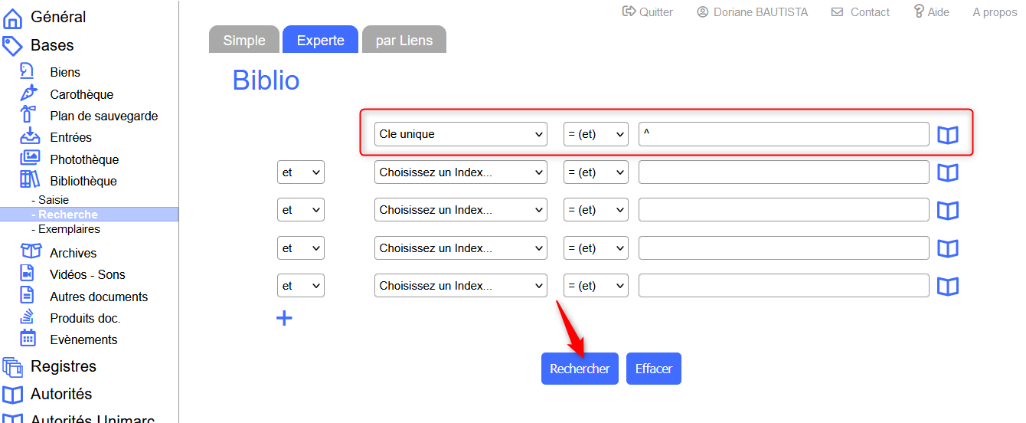The image size is (1026, 423).
Task: Click the Quitter exit icon
Action: tap(629, 12)
